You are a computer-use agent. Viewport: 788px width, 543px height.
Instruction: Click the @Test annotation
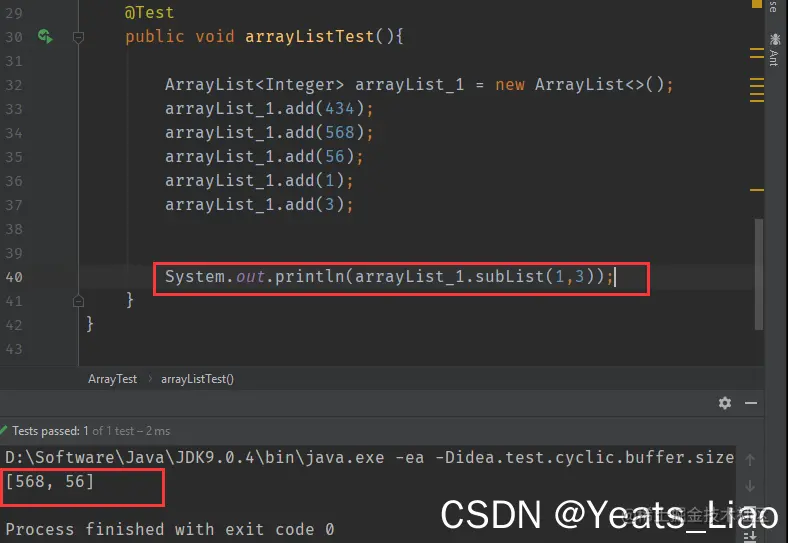click(x=149, y=13)
